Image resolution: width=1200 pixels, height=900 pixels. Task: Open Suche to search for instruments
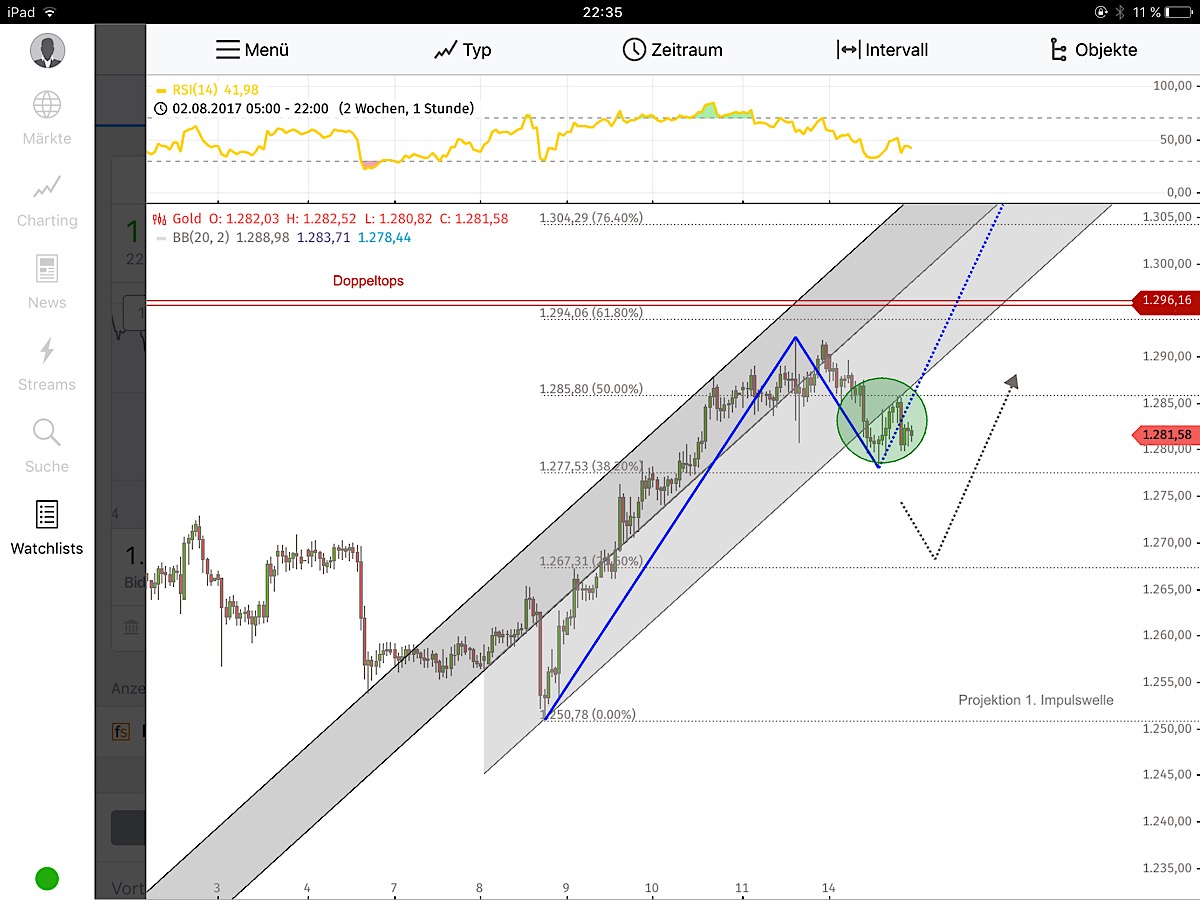coord(45,443)
